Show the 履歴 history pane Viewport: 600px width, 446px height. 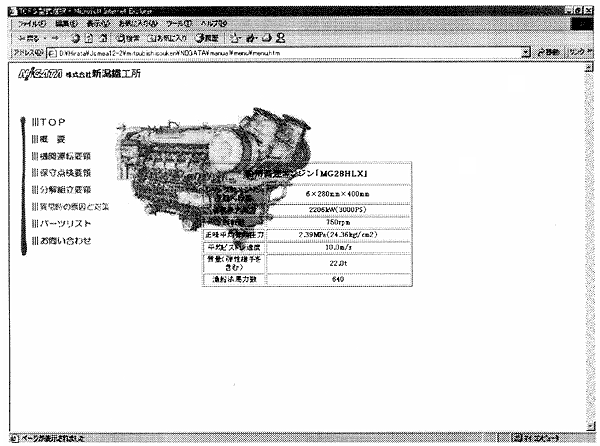207,38
